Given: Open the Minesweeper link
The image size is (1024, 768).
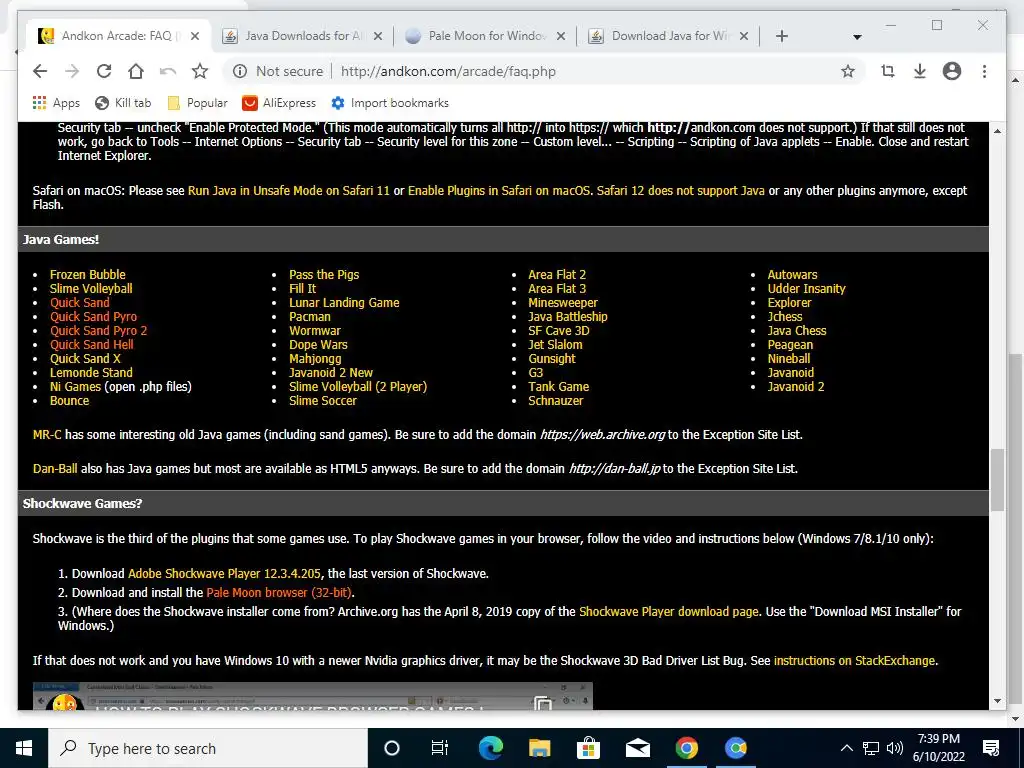Looking at the screenshot, I should point(563,302).
